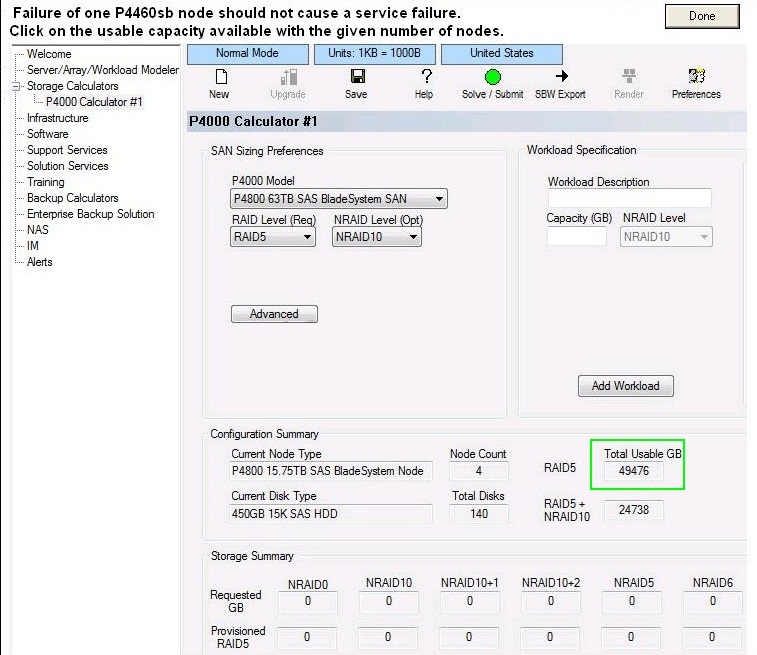Click the Save floppy disk icon
This screenshot has height=655, width=757.
pos(357,76)
